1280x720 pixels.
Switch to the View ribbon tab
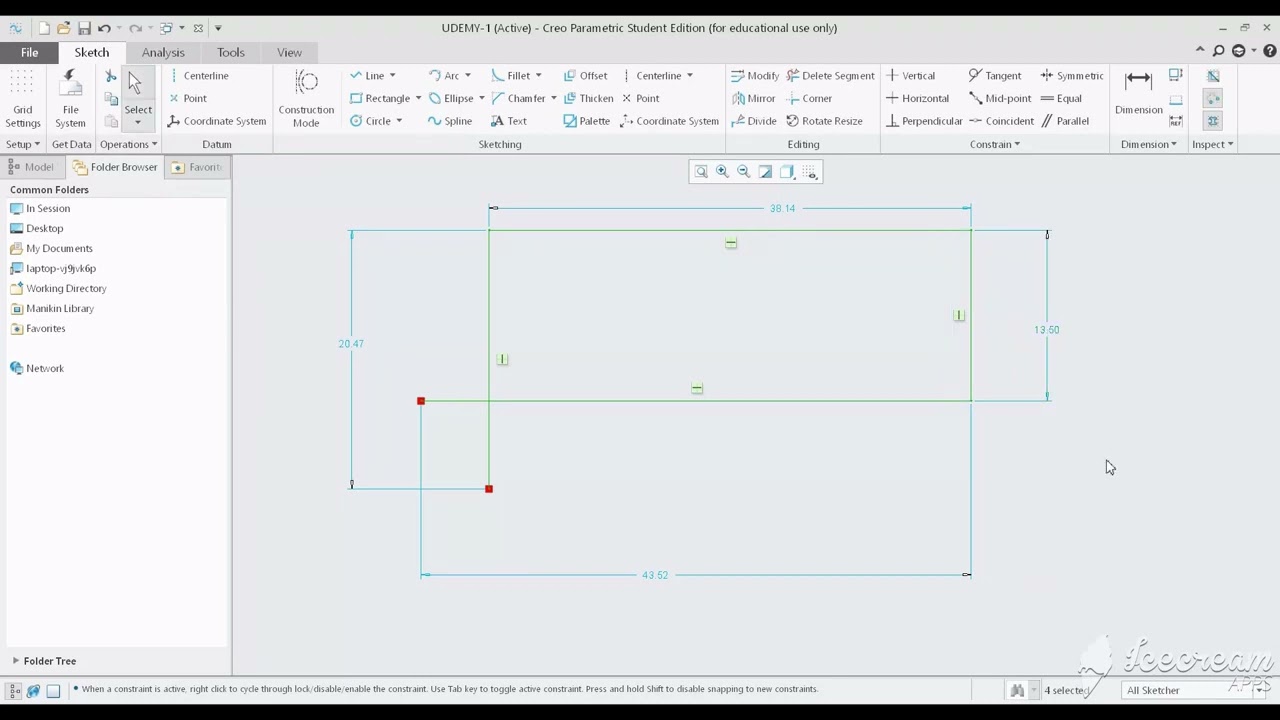pyautogui.click(x=289, y=52)
